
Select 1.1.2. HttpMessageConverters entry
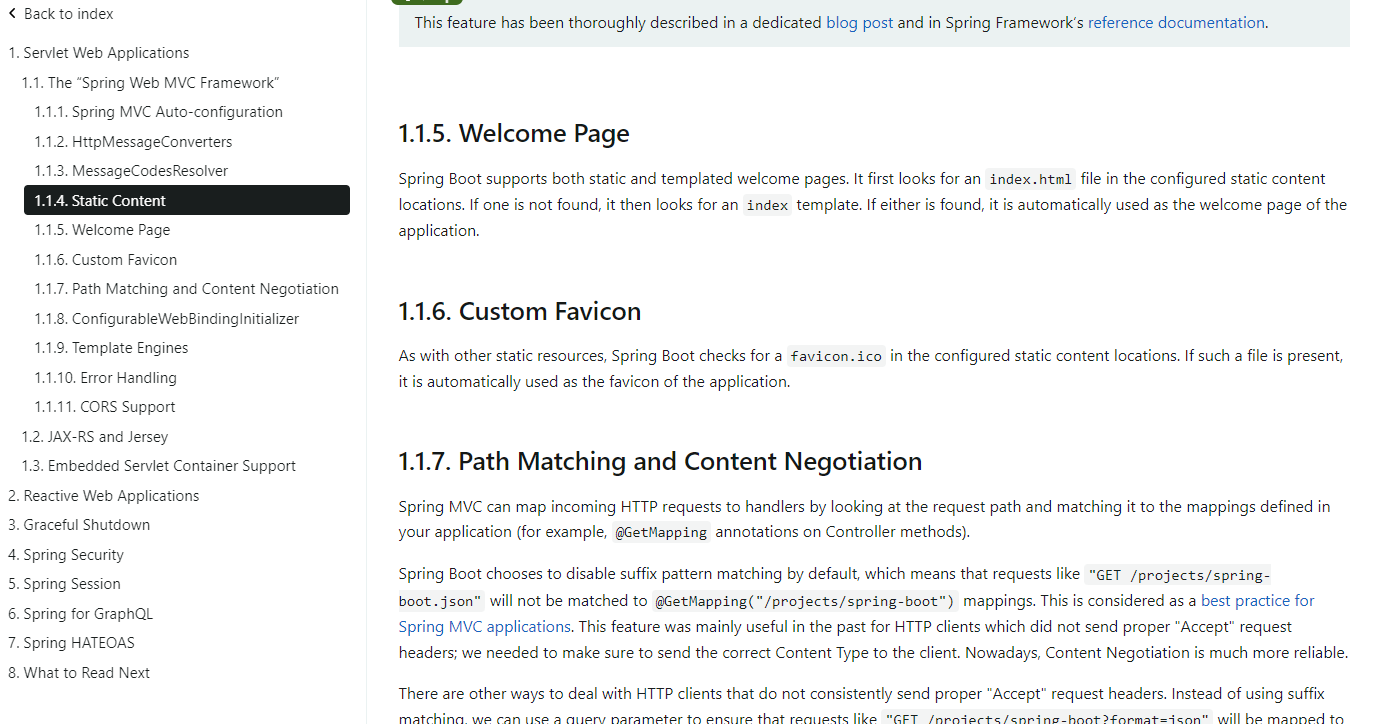pos(133,142)
